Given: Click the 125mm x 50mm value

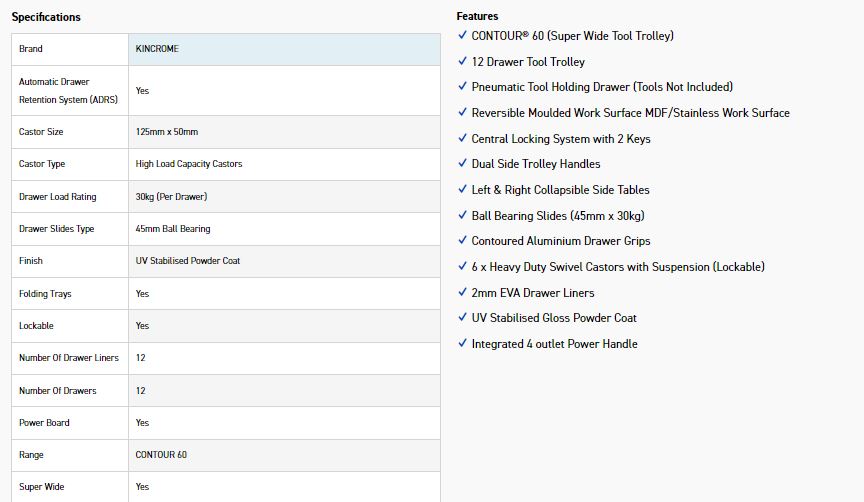Looking at the screenshot, I should [x=167, y=132].
